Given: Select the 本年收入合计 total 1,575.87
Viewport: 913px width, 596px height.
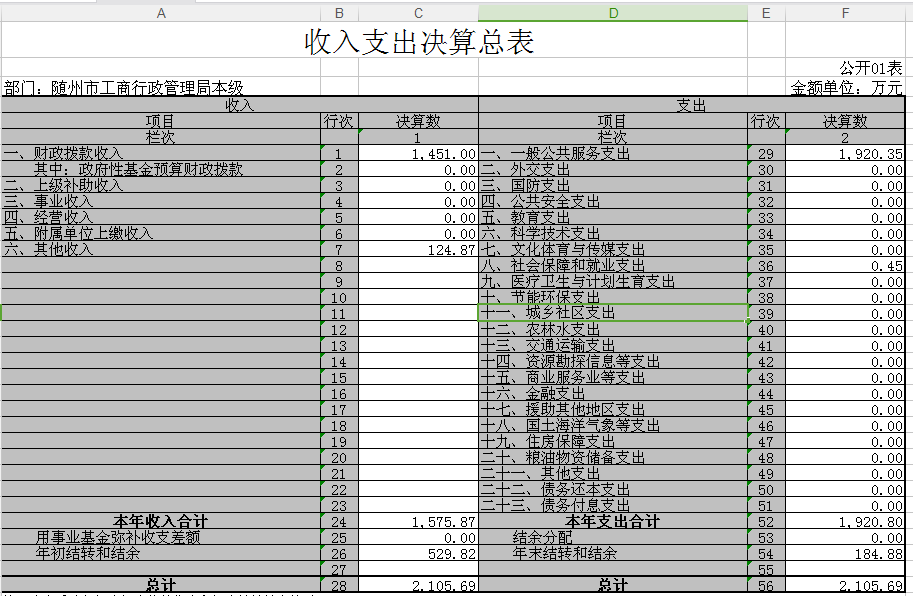Looking at the screenshot, I should tap(418, 522).
